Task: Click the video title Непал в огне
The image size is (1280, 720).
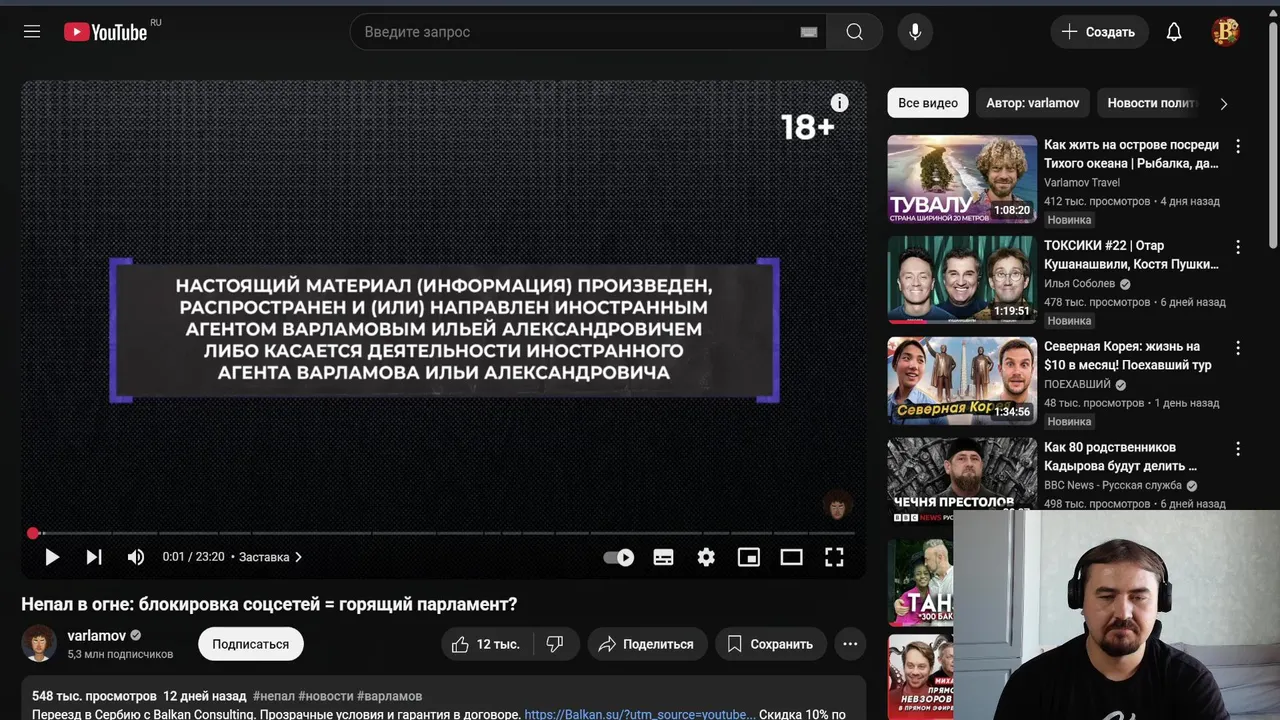Action: [269, 605]
